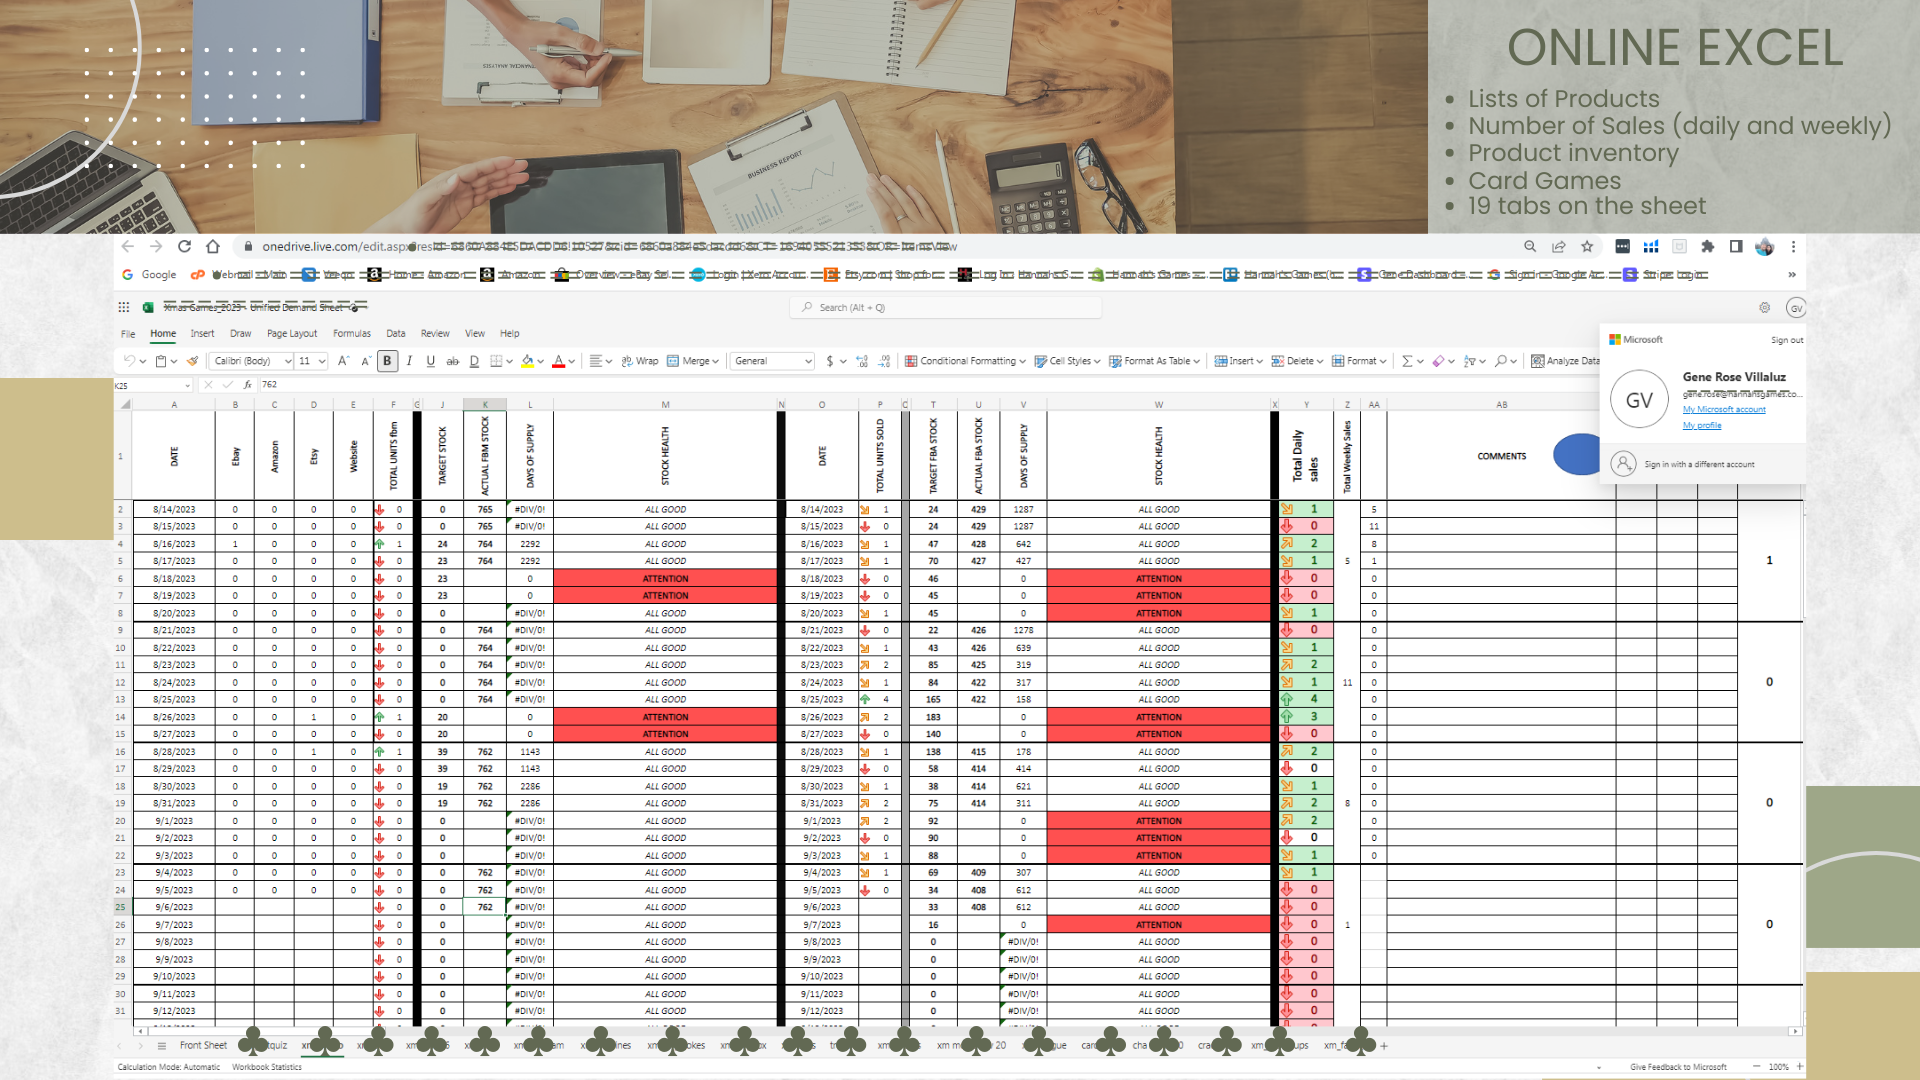Click the Analyze Data icon

click(x=1538, y=361)
